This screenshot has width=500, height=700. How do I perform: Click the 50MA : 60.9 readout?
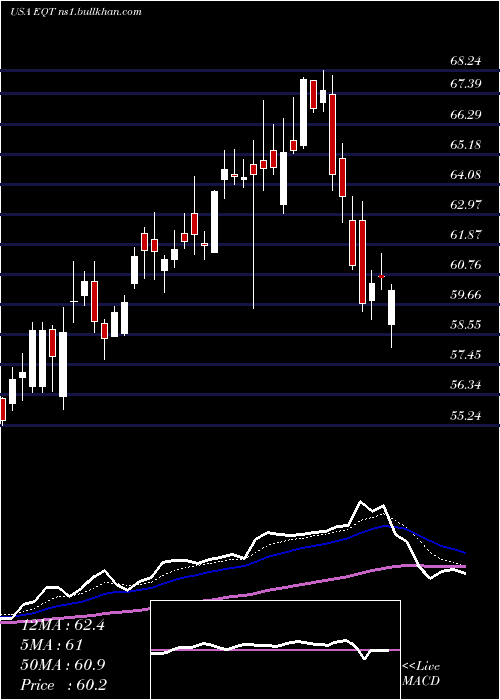63,665
